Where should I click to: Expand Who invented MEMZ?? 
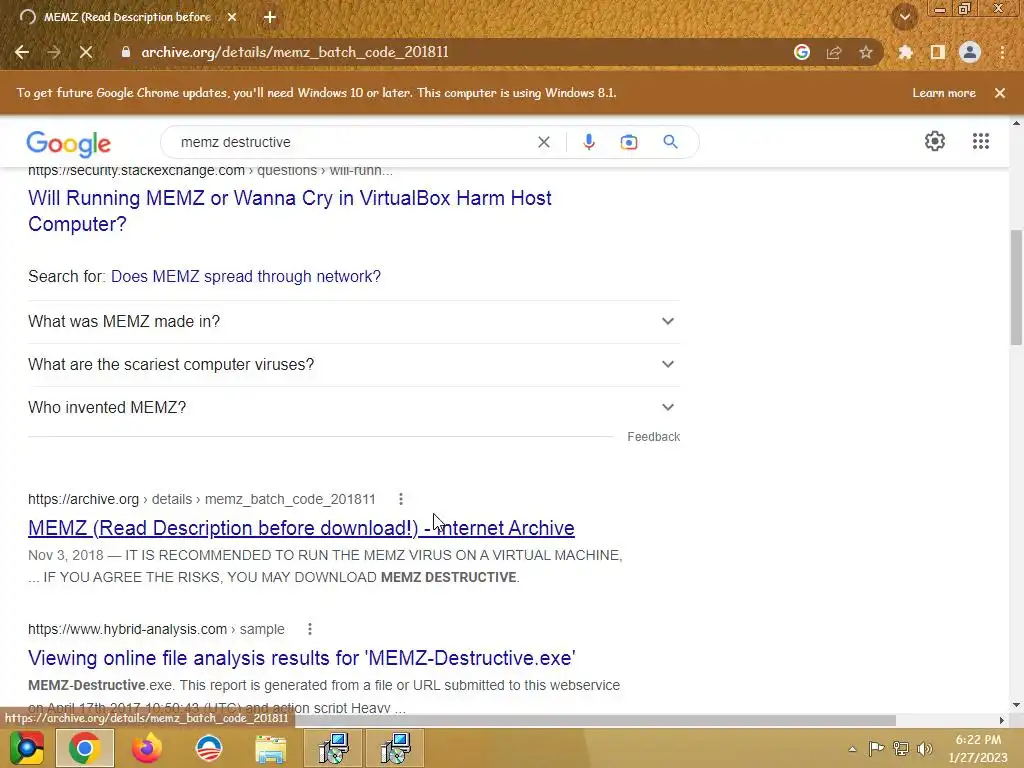coord(353,408)
